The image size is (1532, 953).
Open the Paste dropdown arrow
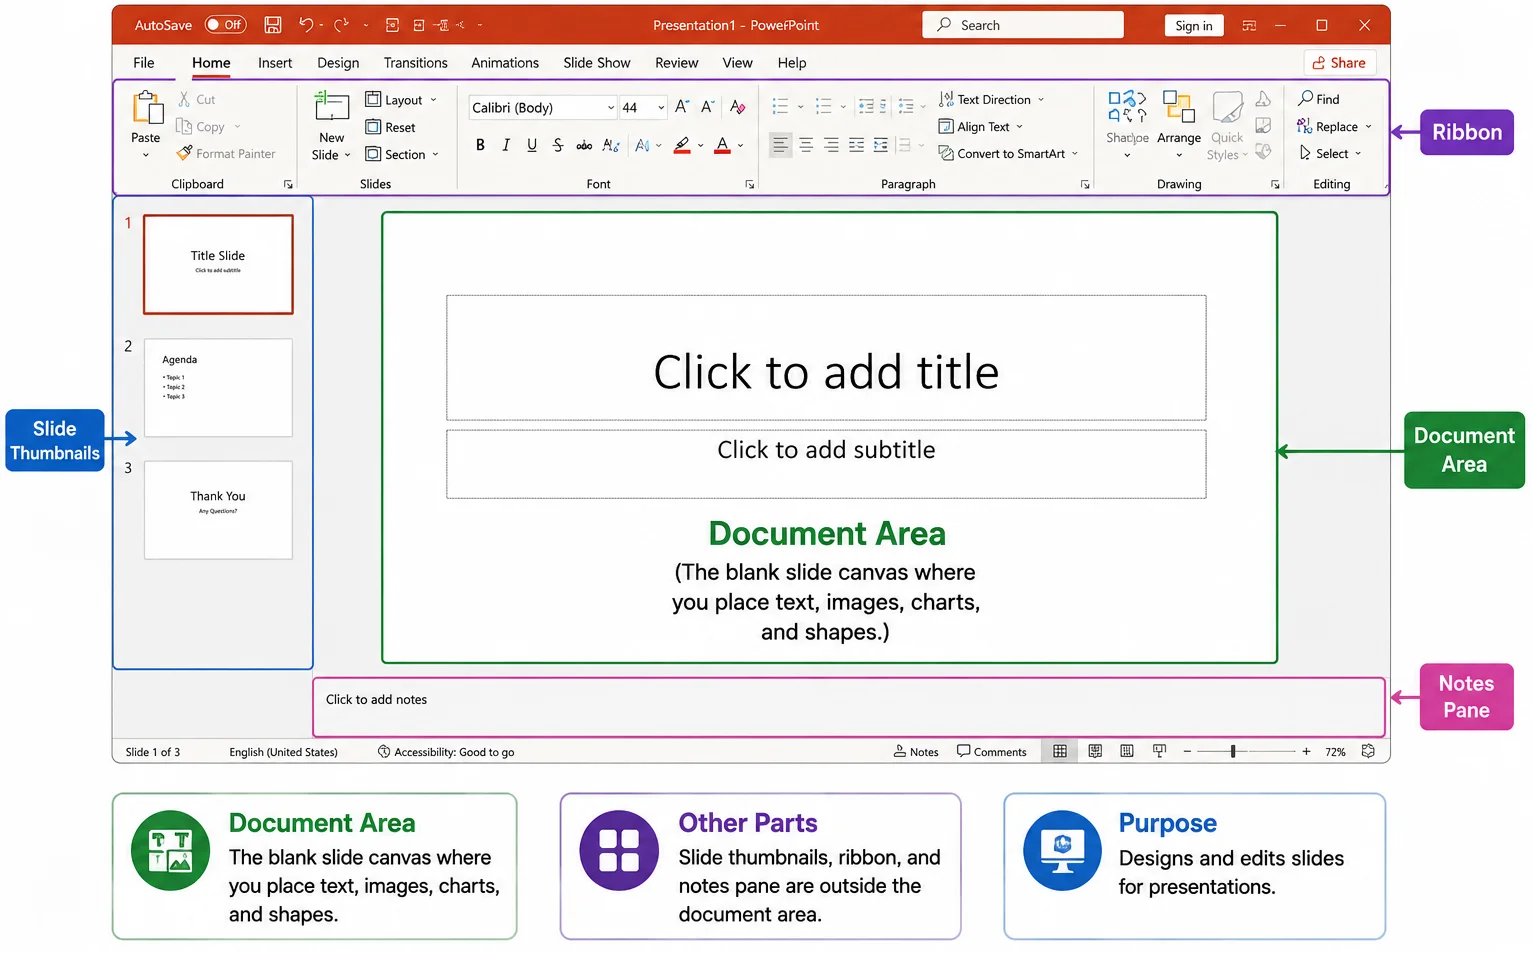pos(146,155)
